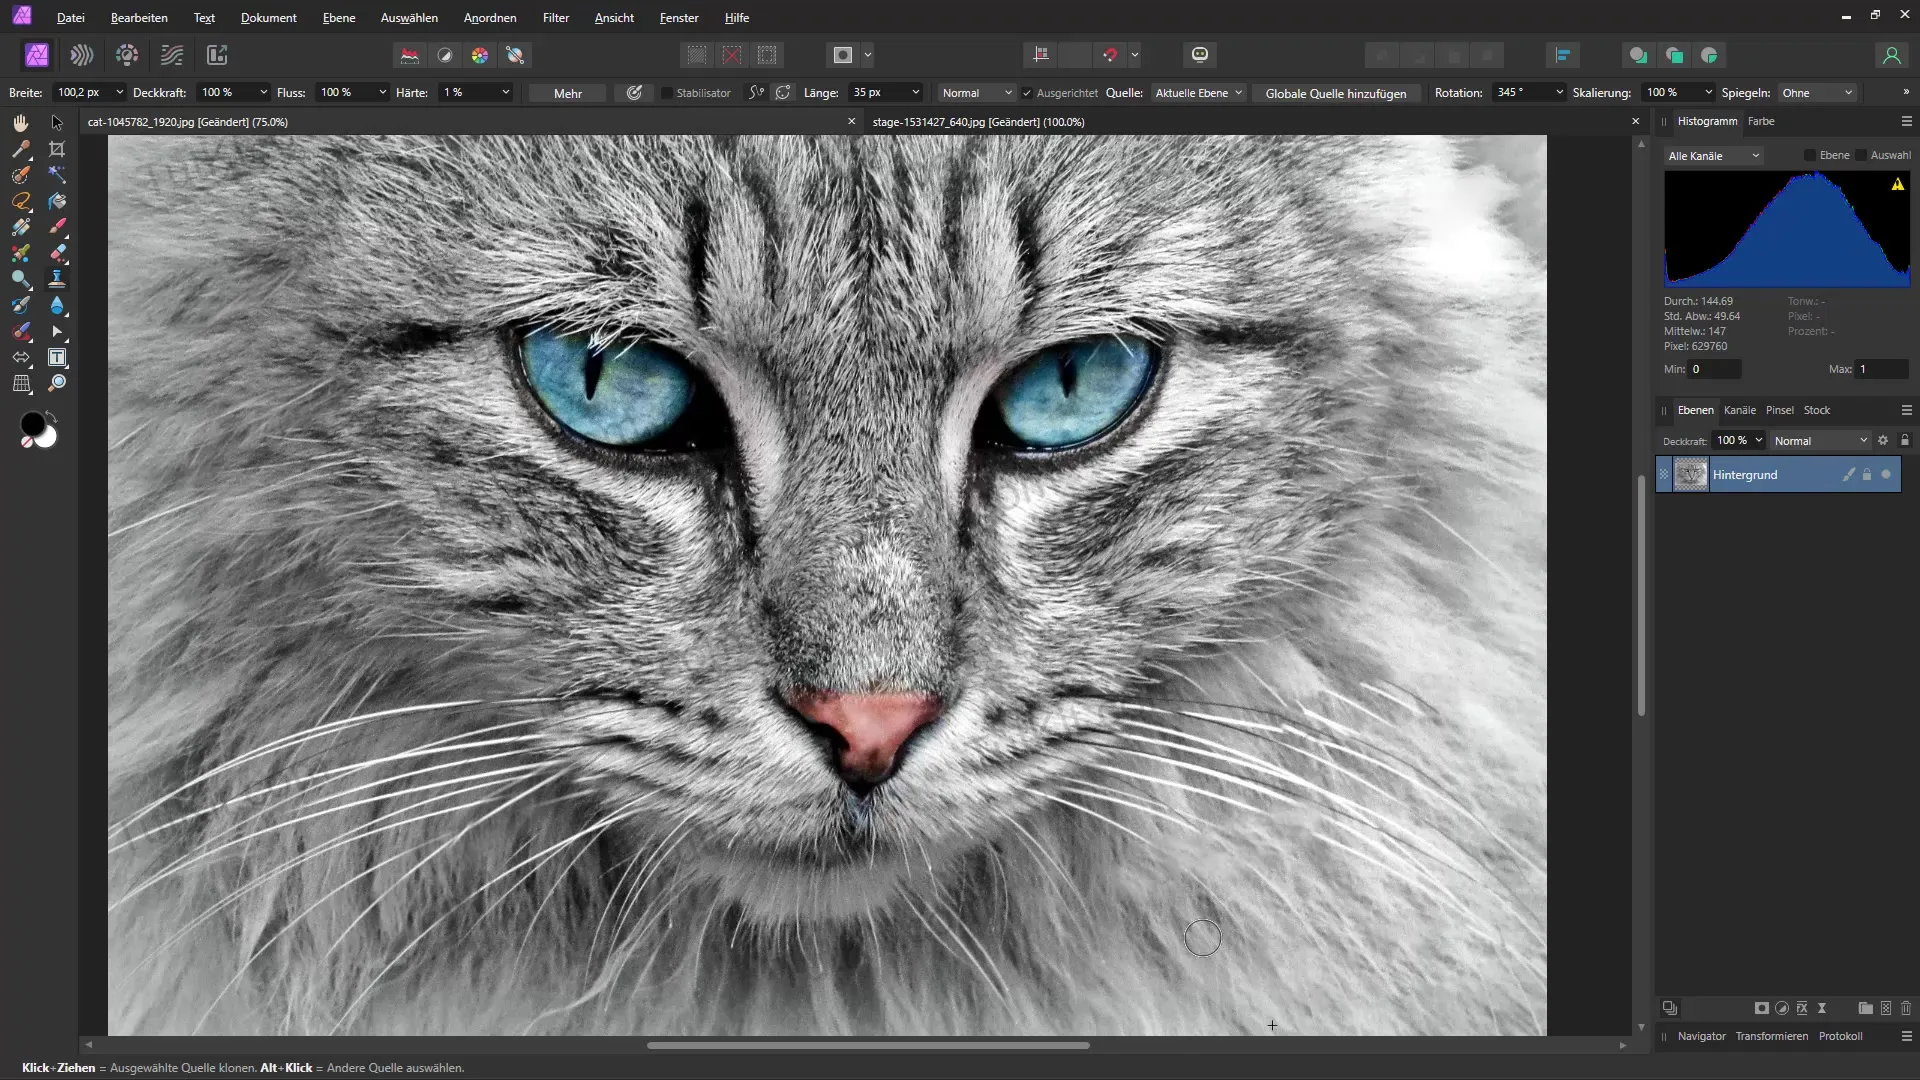Select the Move (arrow) tool

[x=57, y=123]
